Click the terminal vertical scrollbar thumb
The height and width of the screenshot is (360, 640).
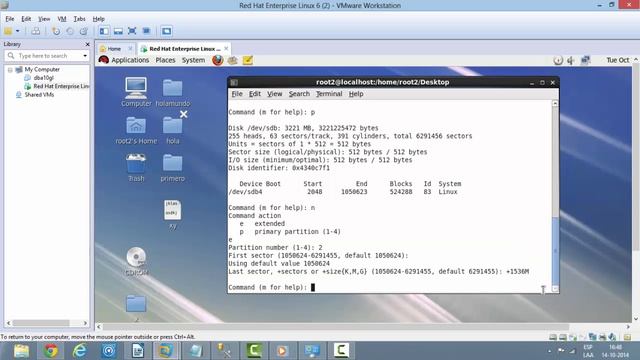pos(555,251)
